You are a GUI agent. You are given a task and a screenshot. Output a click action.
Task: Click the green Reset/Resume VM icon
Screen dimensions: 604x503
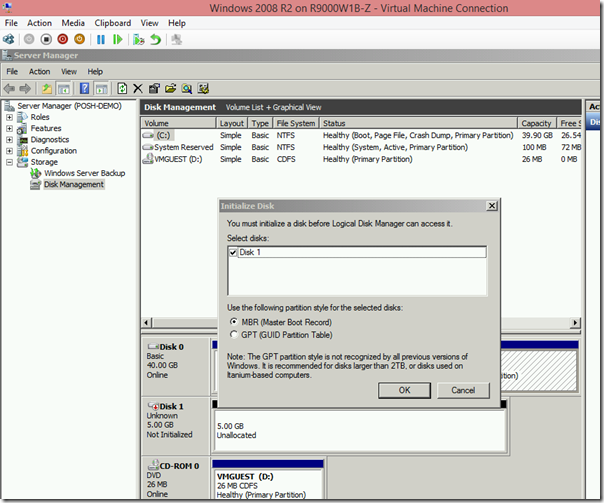(117, 39)
